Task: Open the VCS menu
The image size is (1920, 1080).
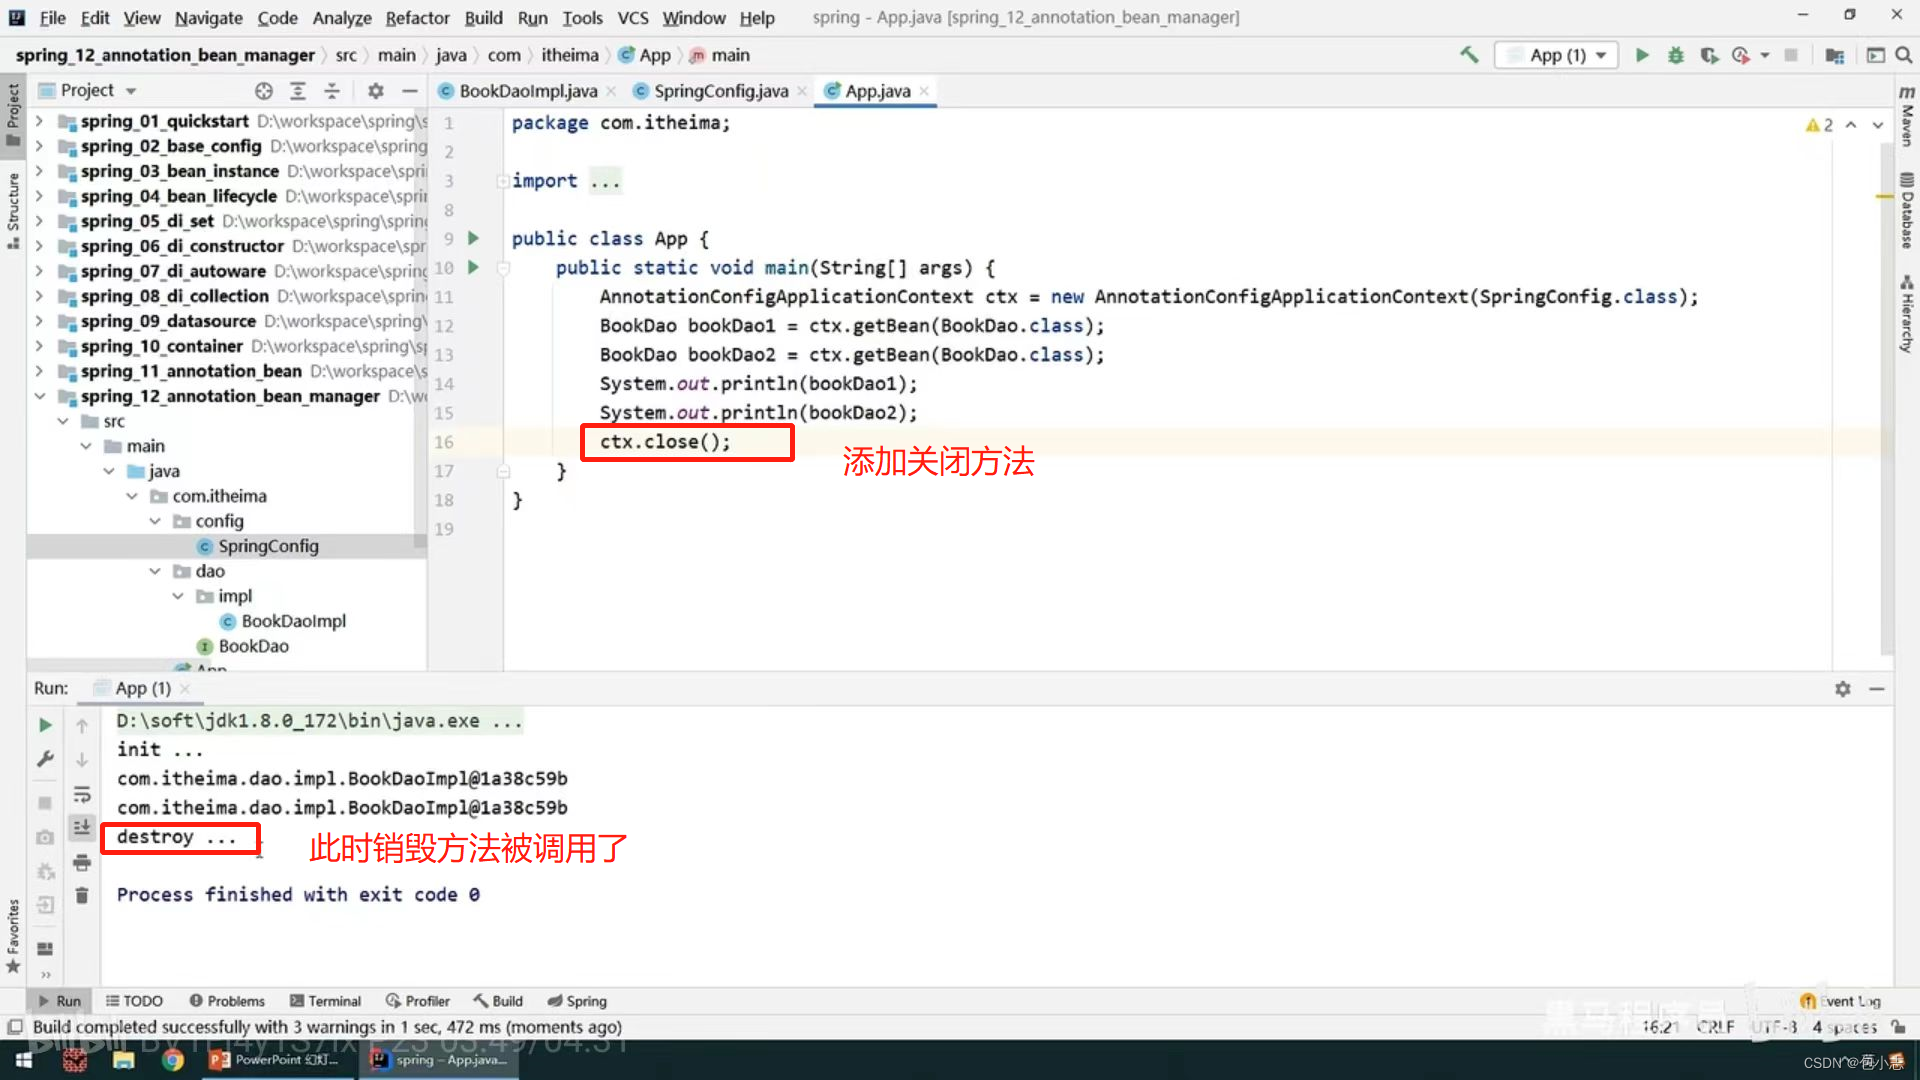Action: pyautogui.click(x=632, y=18)
